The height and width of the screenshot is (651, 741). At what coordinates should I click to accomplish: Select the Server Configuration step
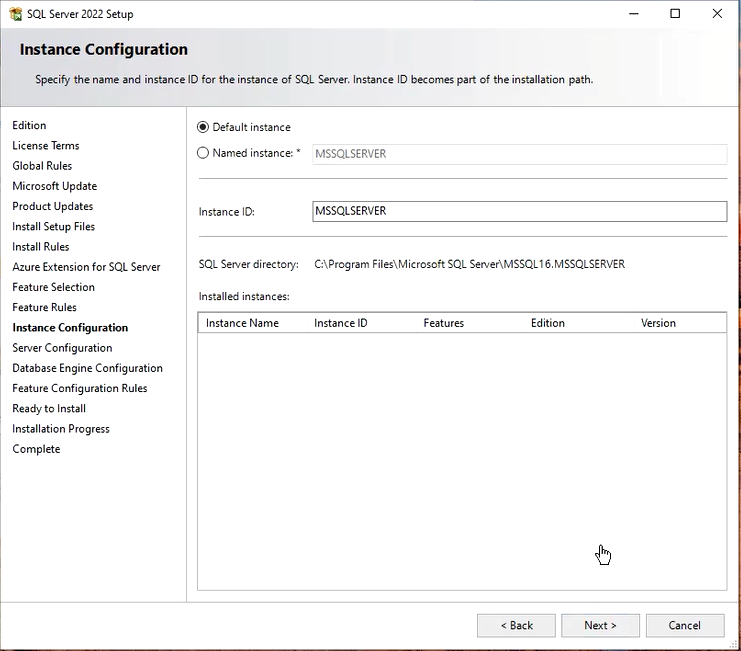[x=62, y=348]
